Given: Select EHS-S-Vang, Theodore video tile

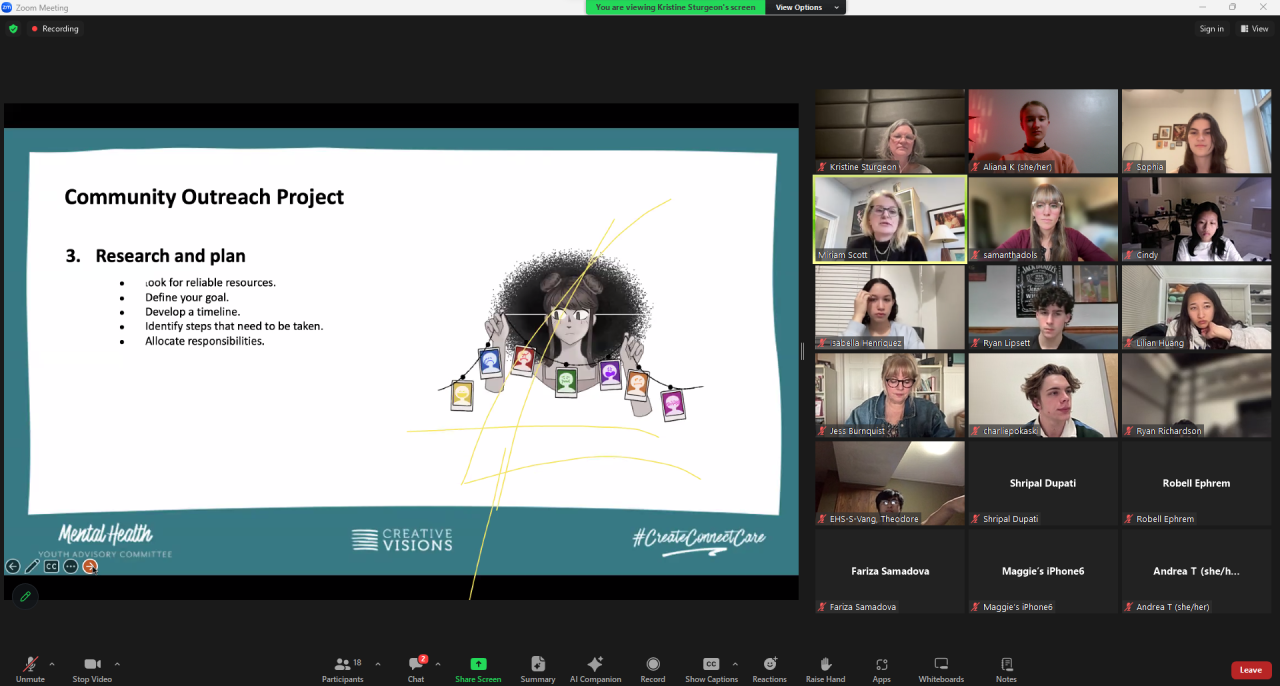Looking at the screenshot, I should pos(890,483).
